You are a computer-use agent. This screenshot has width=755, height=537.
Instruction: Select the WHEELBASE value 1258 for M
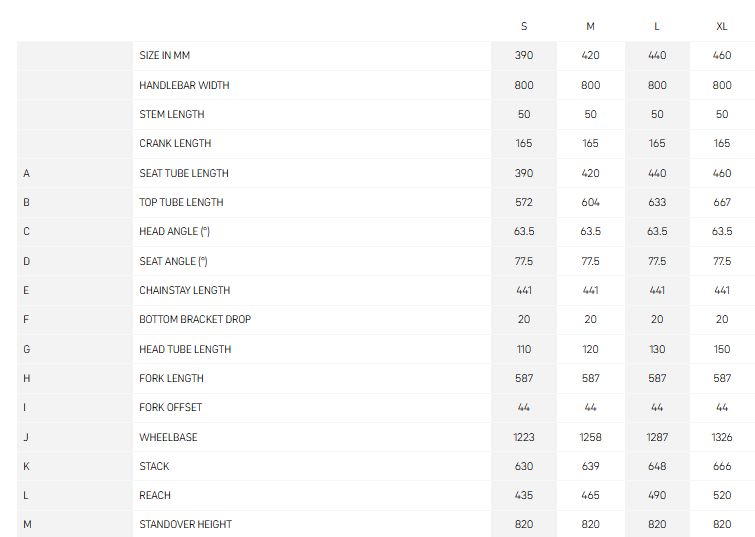click(x=590, y=437)
